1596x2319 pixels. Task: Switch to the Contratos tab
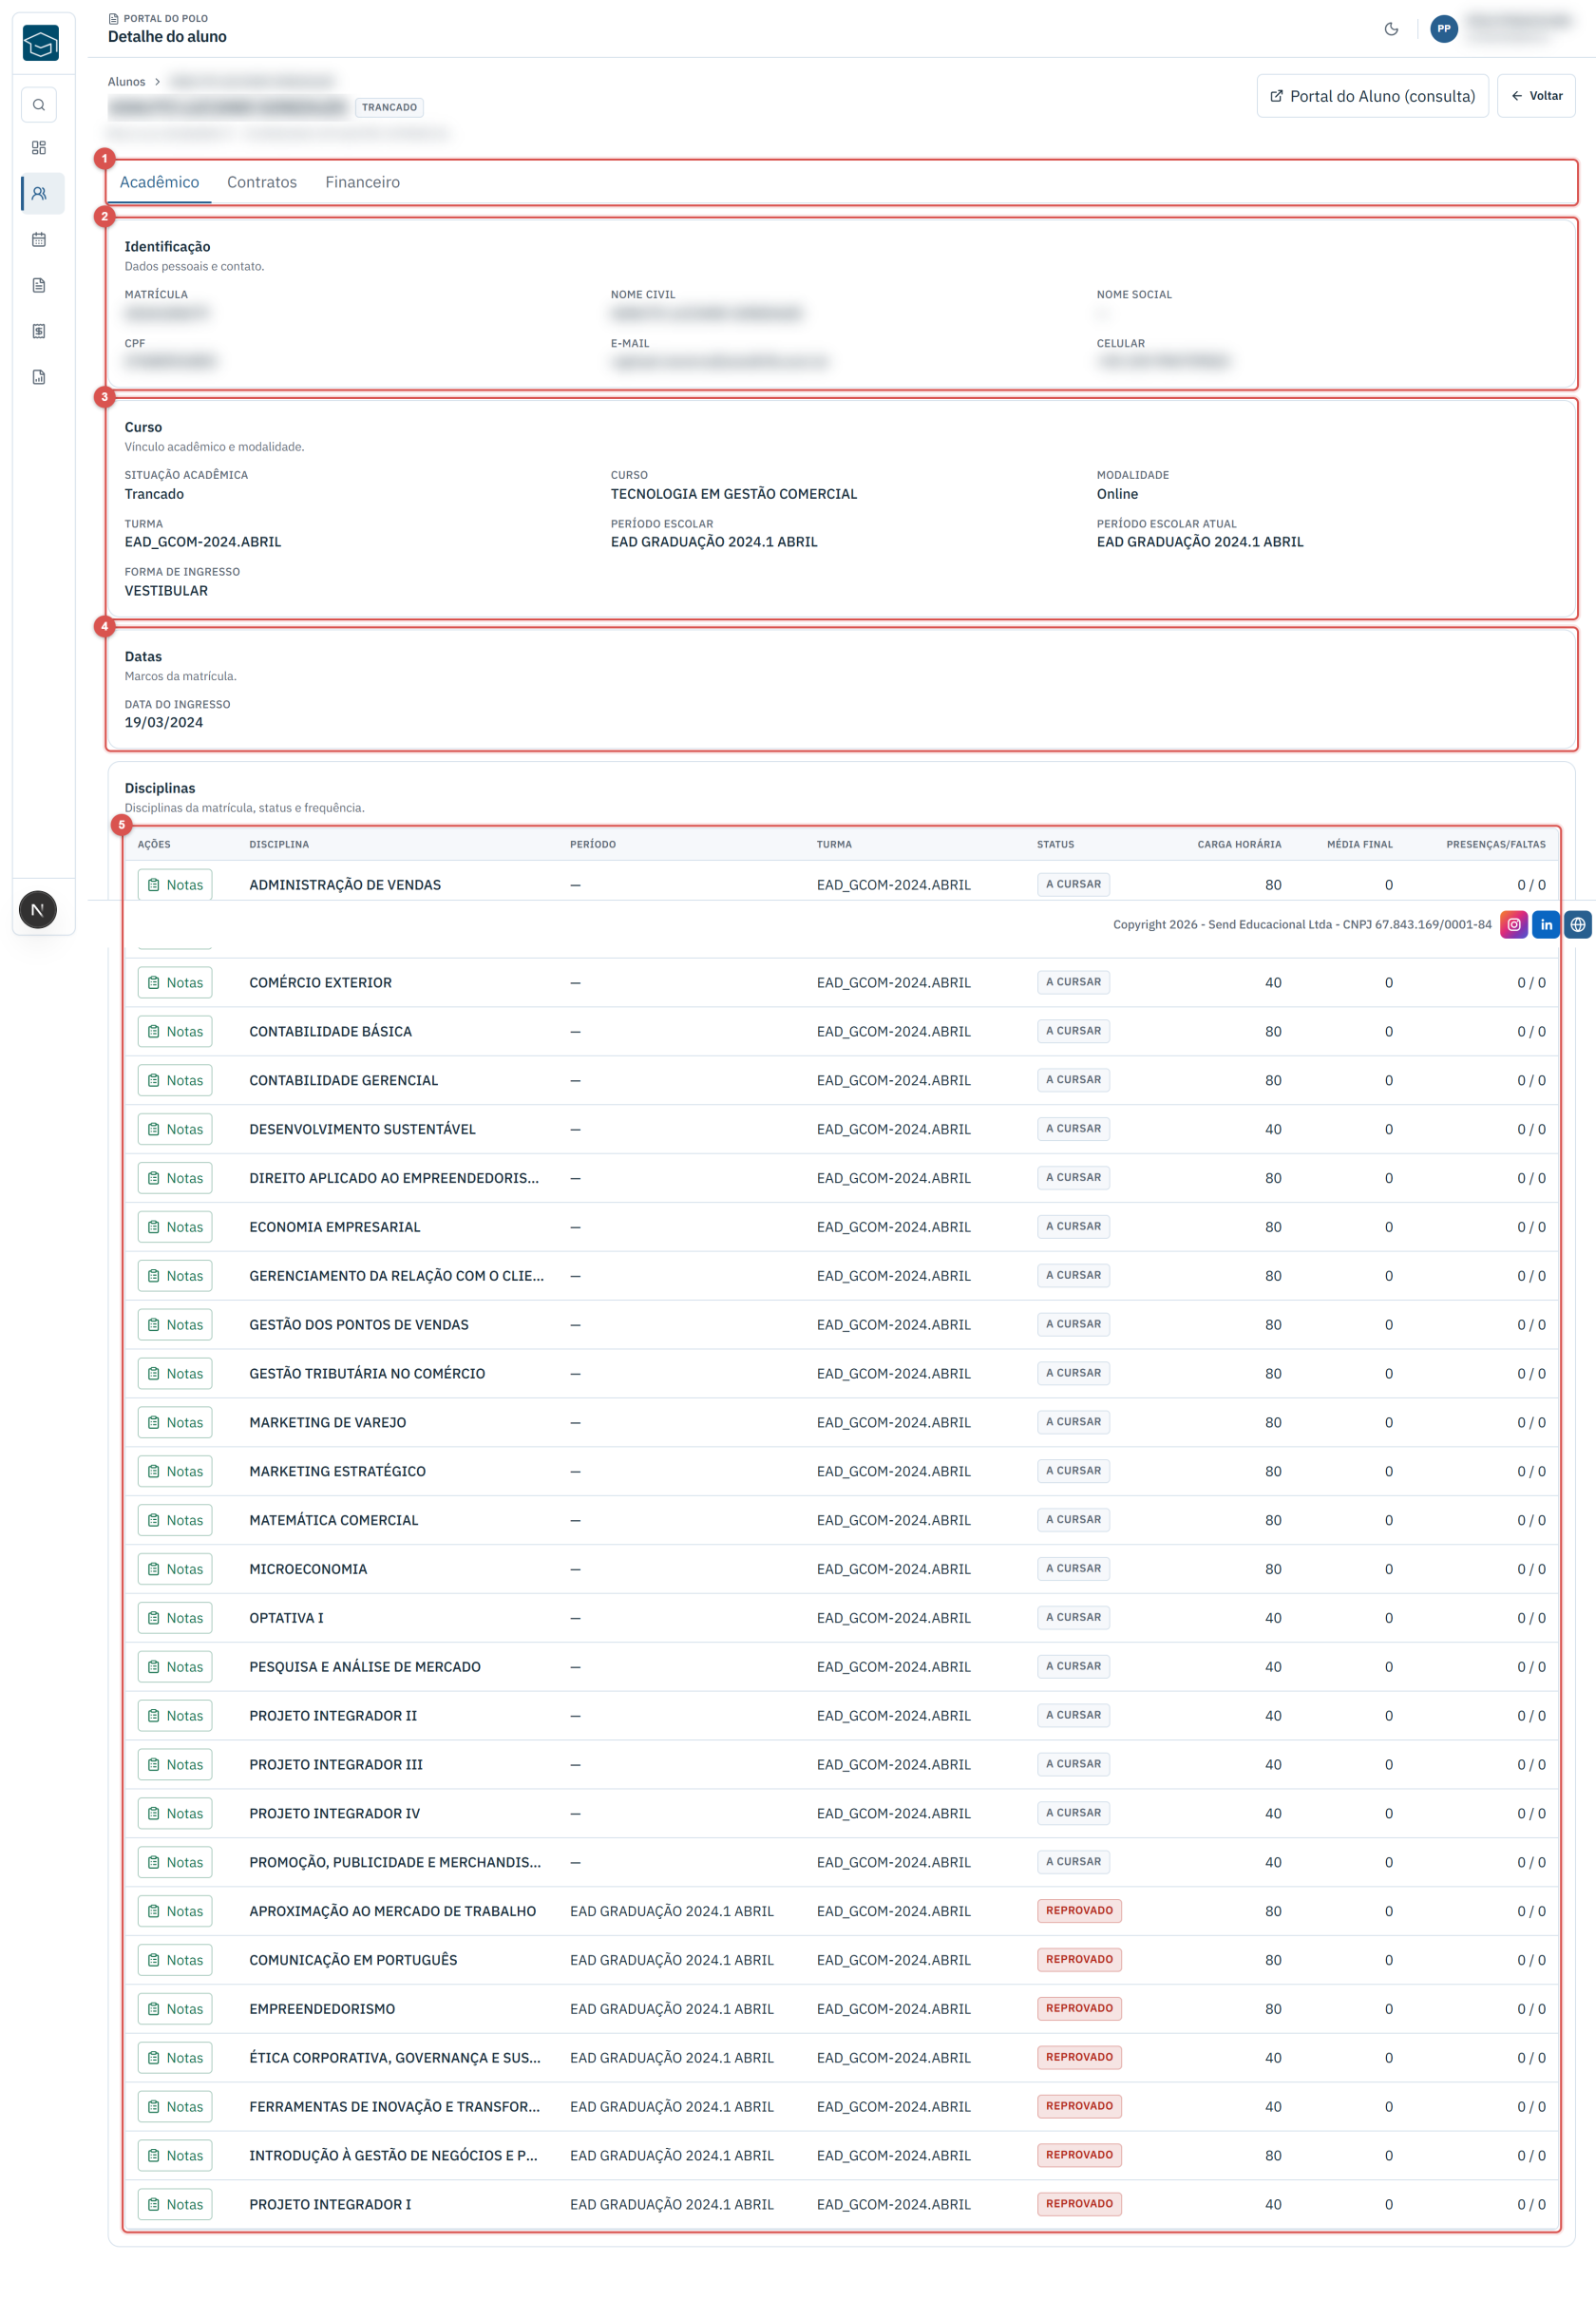point(262,182)
